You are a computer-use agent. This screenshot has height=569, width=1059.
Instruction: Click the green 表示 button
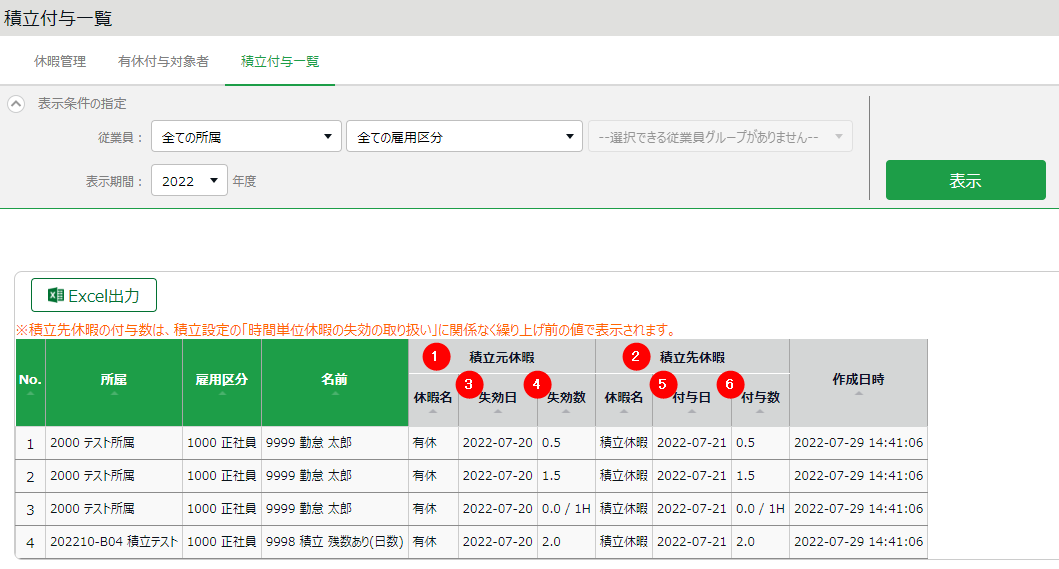point(965,181)
